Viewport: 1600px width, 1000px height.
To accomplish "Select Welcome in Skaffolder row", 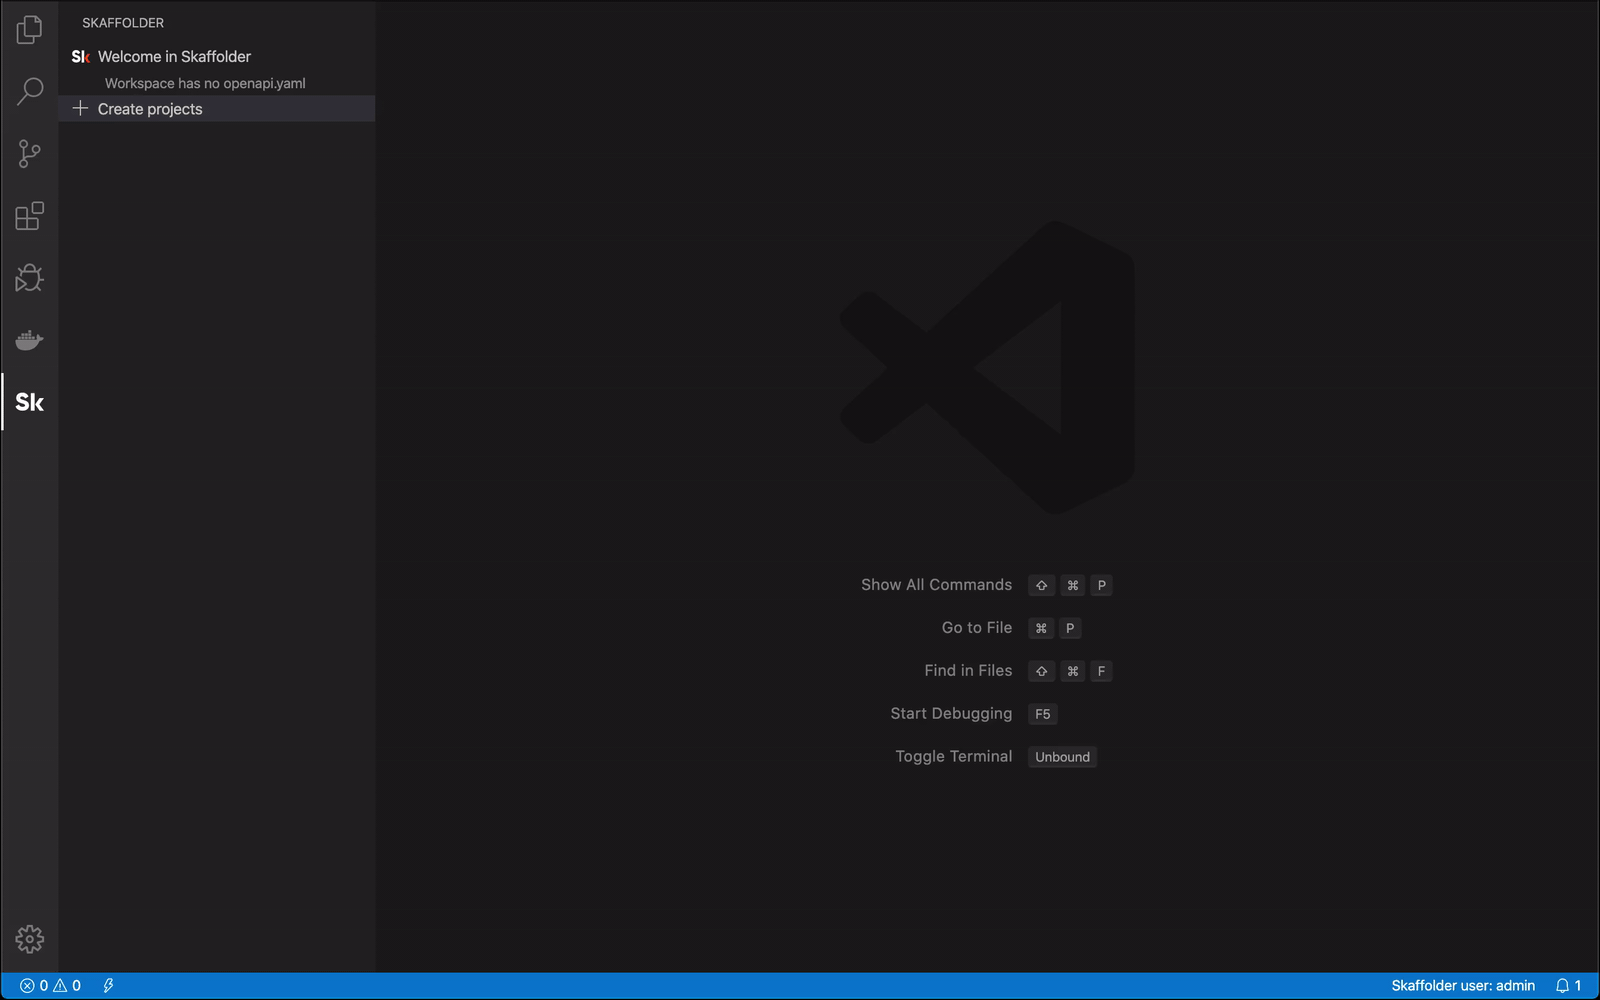I will tap(217, 57).
